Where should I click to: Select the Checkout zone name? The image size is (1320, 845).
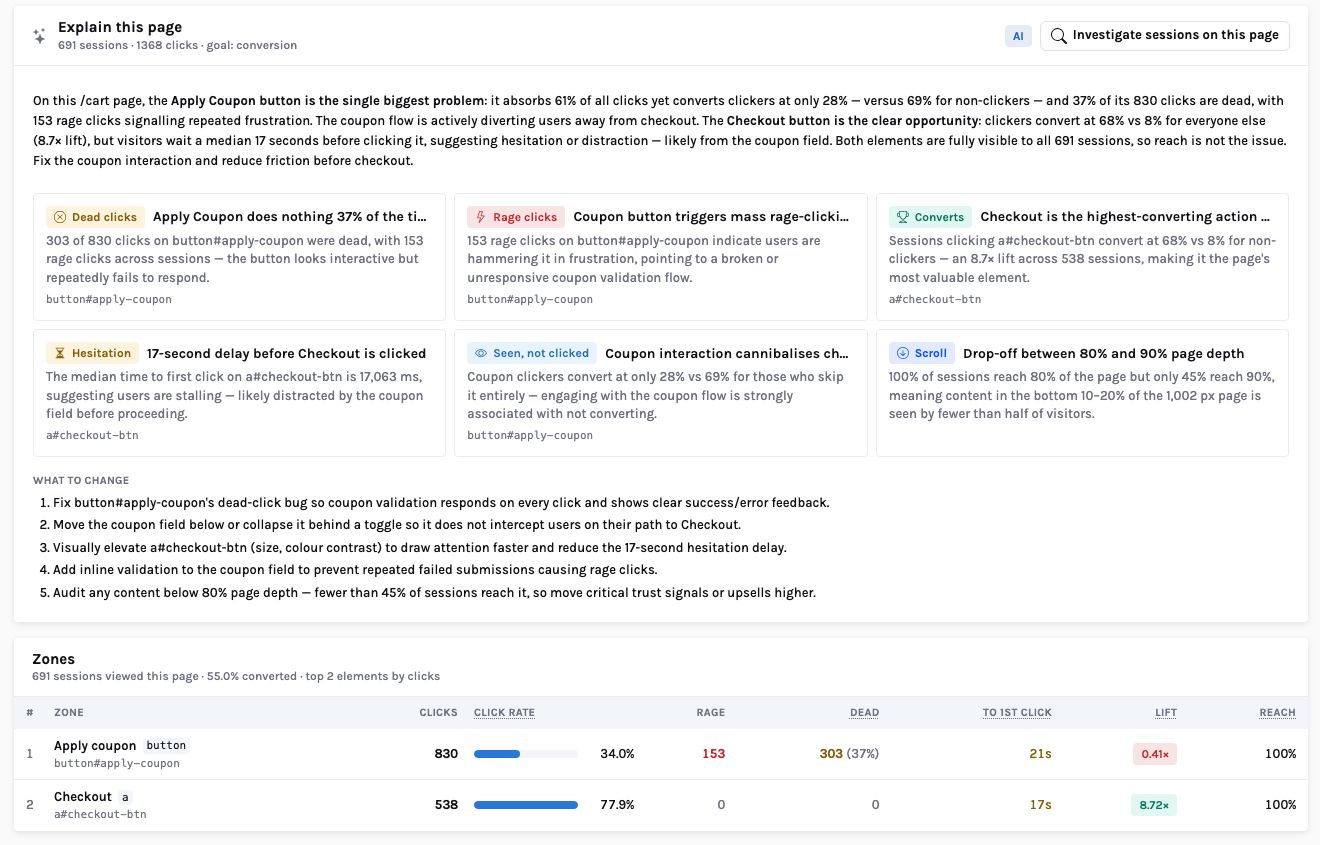coord(83,797)
